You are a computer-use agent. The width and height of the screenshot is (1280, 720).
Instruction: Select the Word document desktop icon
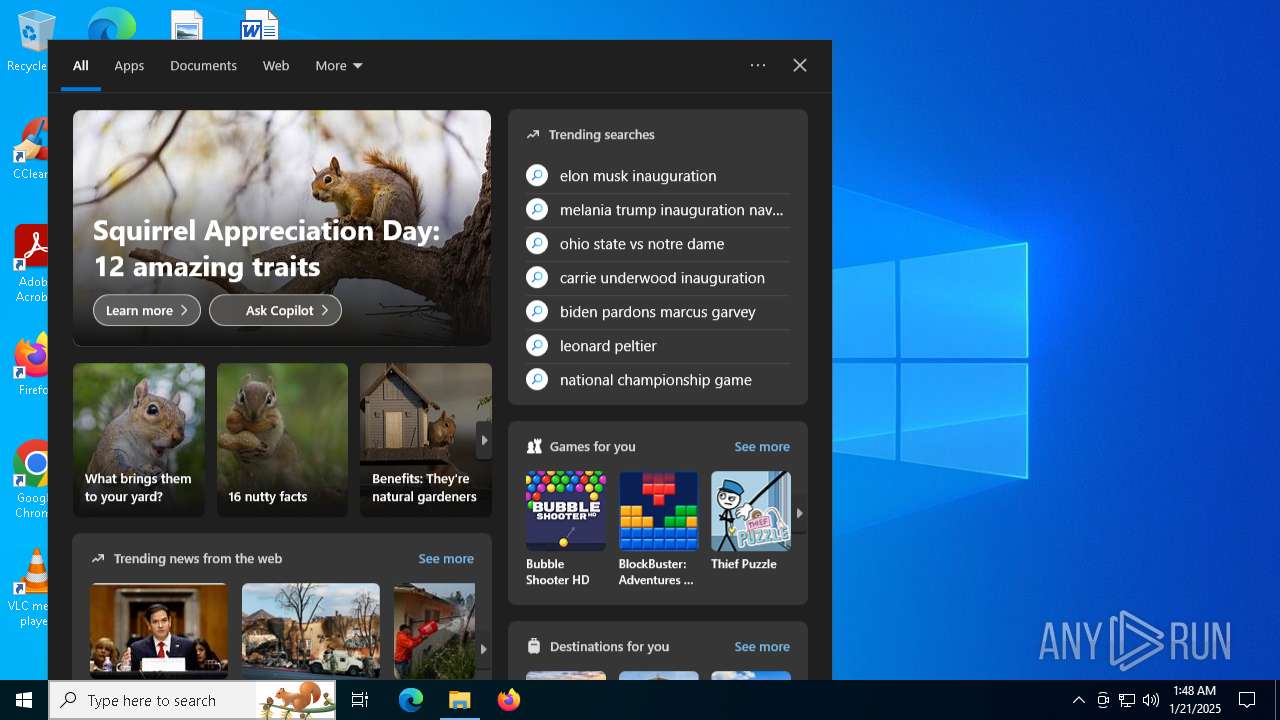[260, 25]
